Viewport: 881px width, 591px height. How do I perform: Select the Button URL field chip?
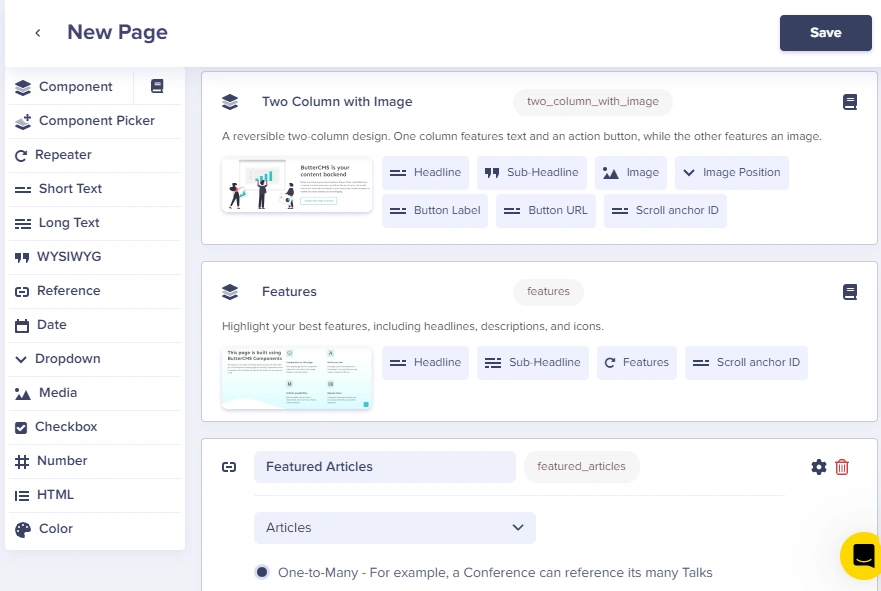pyautogui.click(x=546, y=211)
